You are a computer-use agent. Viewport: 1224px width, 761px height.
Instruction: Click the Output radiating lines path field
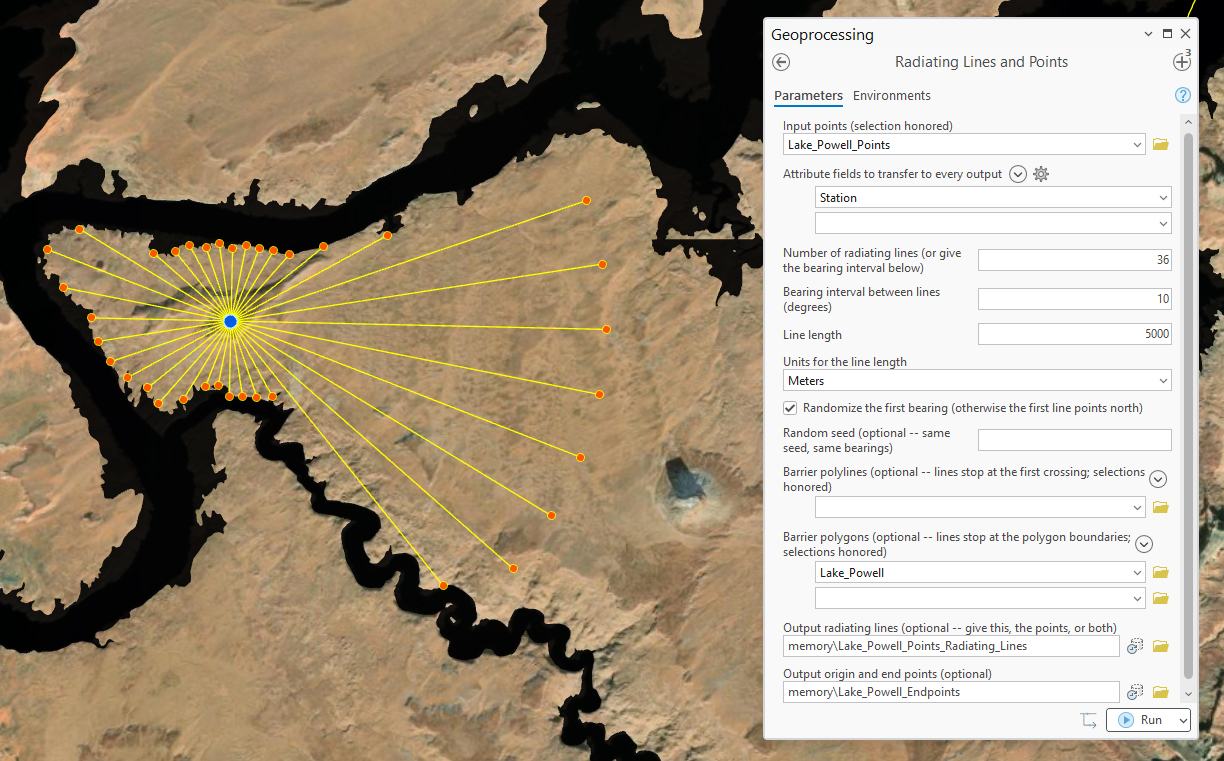point(951,647)
